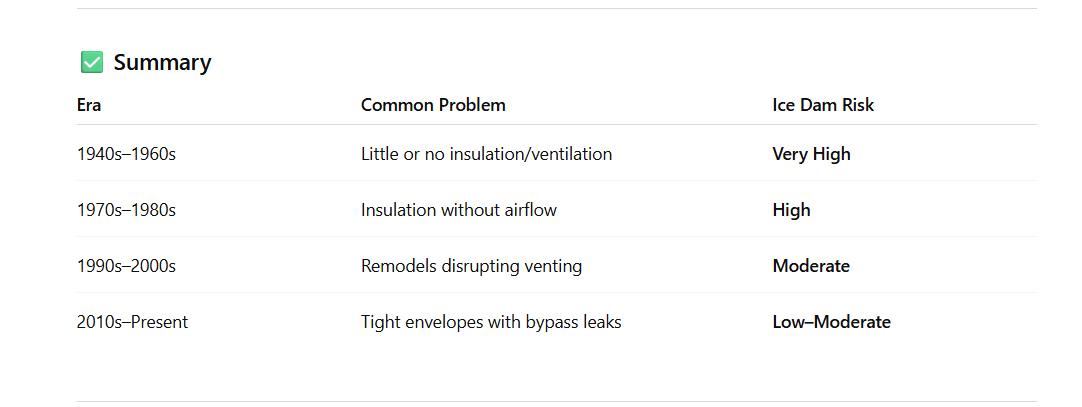Screen dimensions: 1082x407
Task: Click the header separator line under Common Problem
Action: pos(433,125)
